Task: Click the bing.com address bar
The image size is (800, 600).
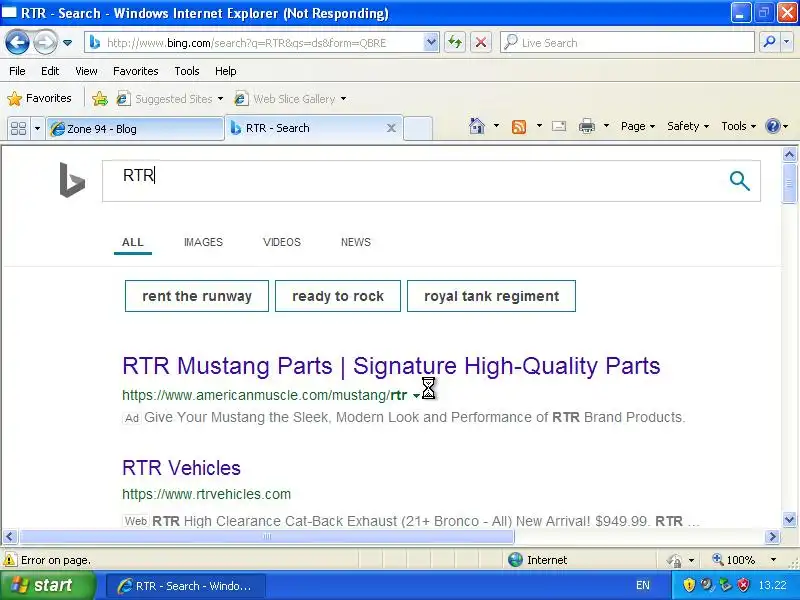Action: pos(254,43)
